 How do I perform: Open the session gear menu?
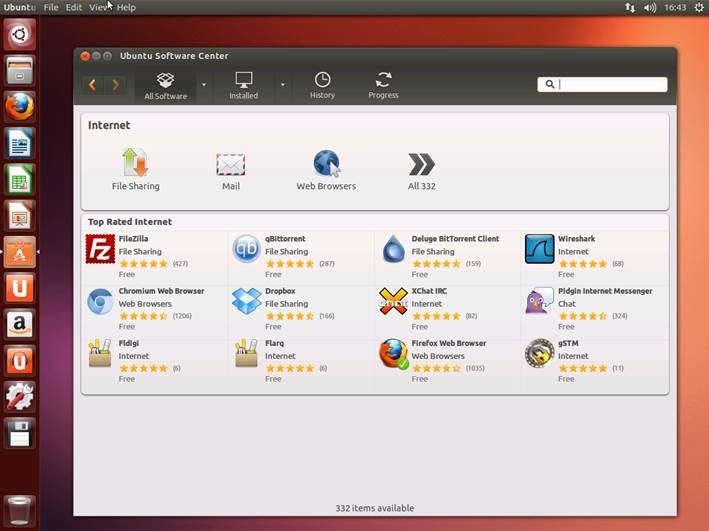click(699, 7)
